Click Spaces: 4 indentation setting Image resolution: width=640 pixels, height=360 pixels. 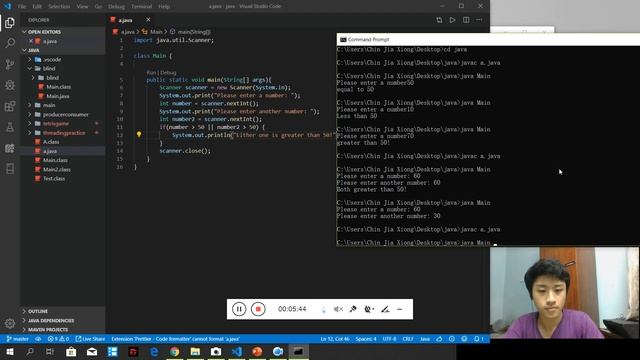pyautogui.click(x=366, y=339)
